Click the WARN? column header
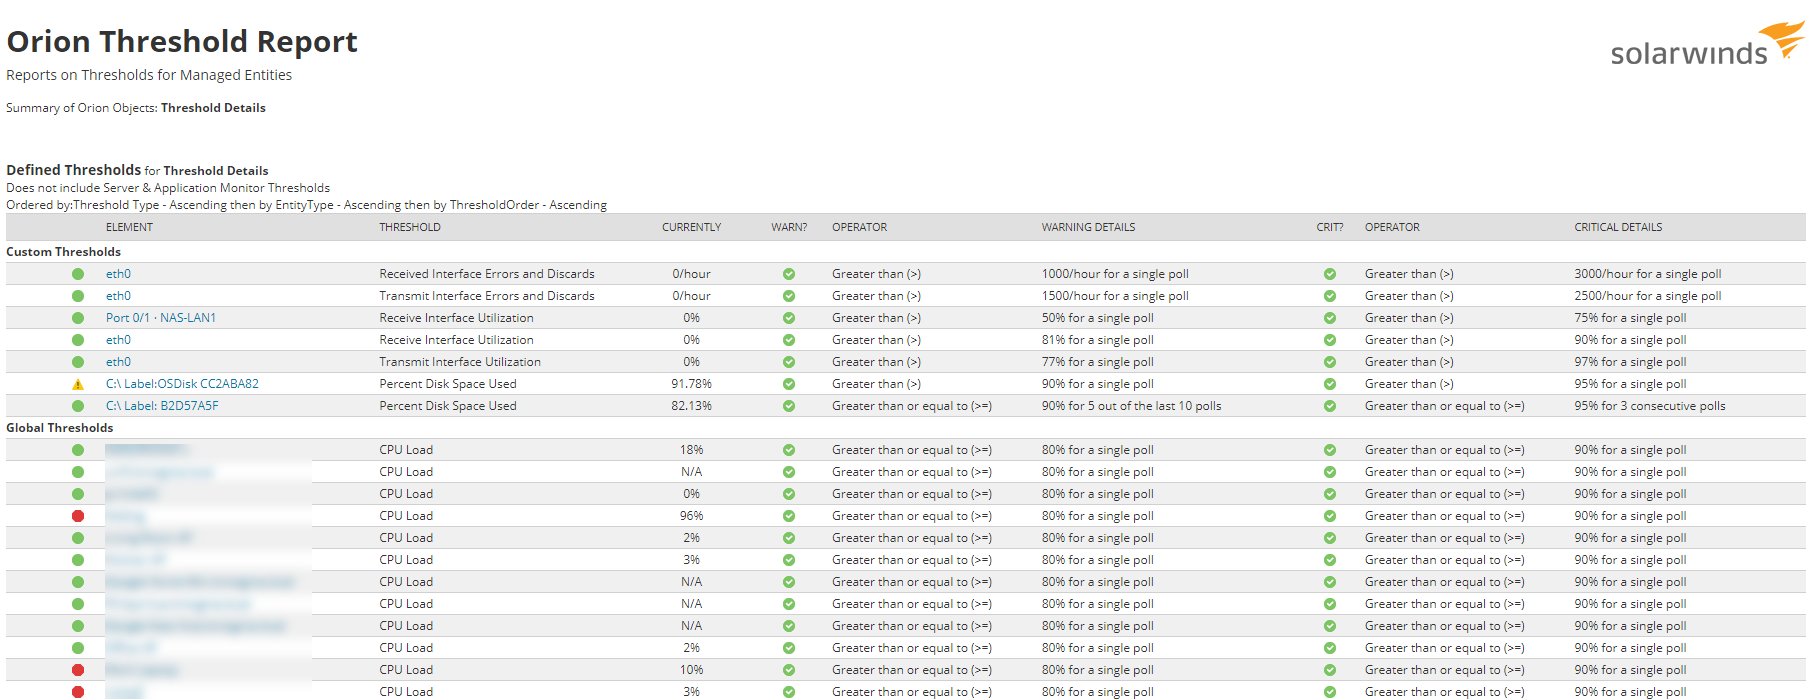The height and width of the screenshot is (699, 1812). point(789,227)
